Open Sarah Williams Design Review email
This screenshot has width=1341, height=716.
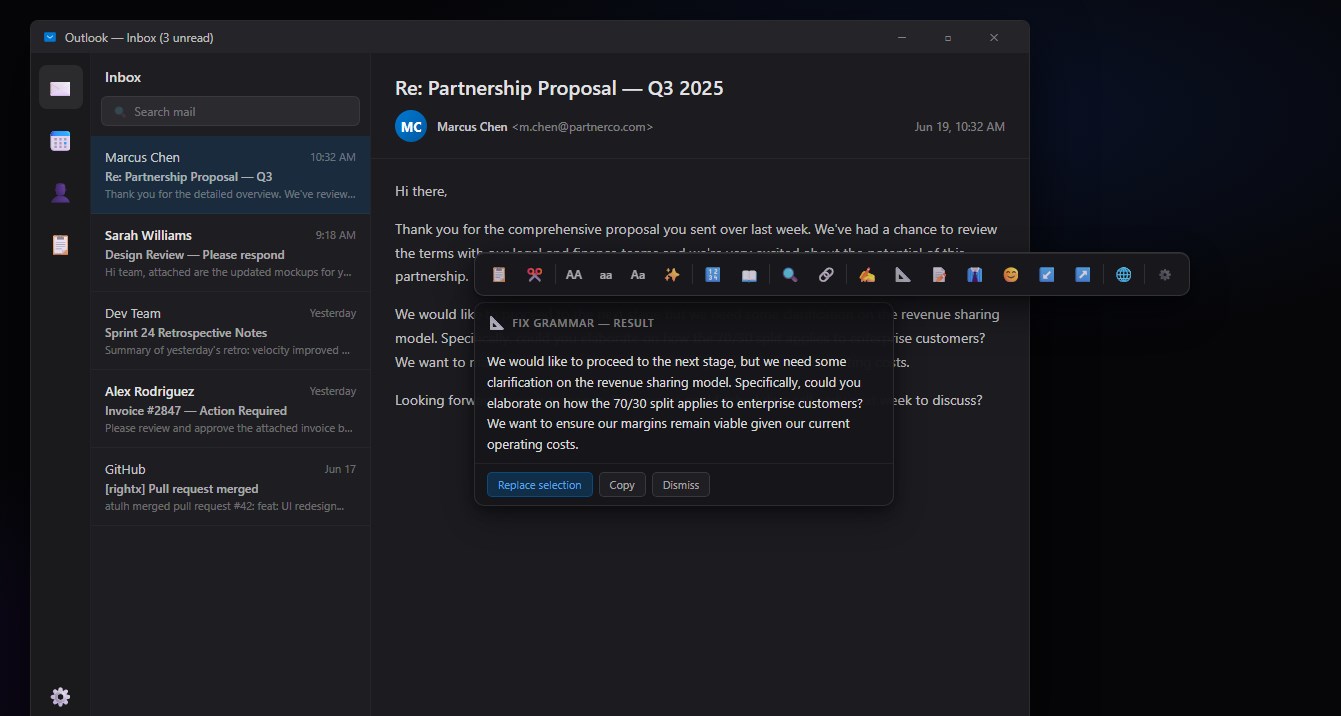[x=230, y=253]
